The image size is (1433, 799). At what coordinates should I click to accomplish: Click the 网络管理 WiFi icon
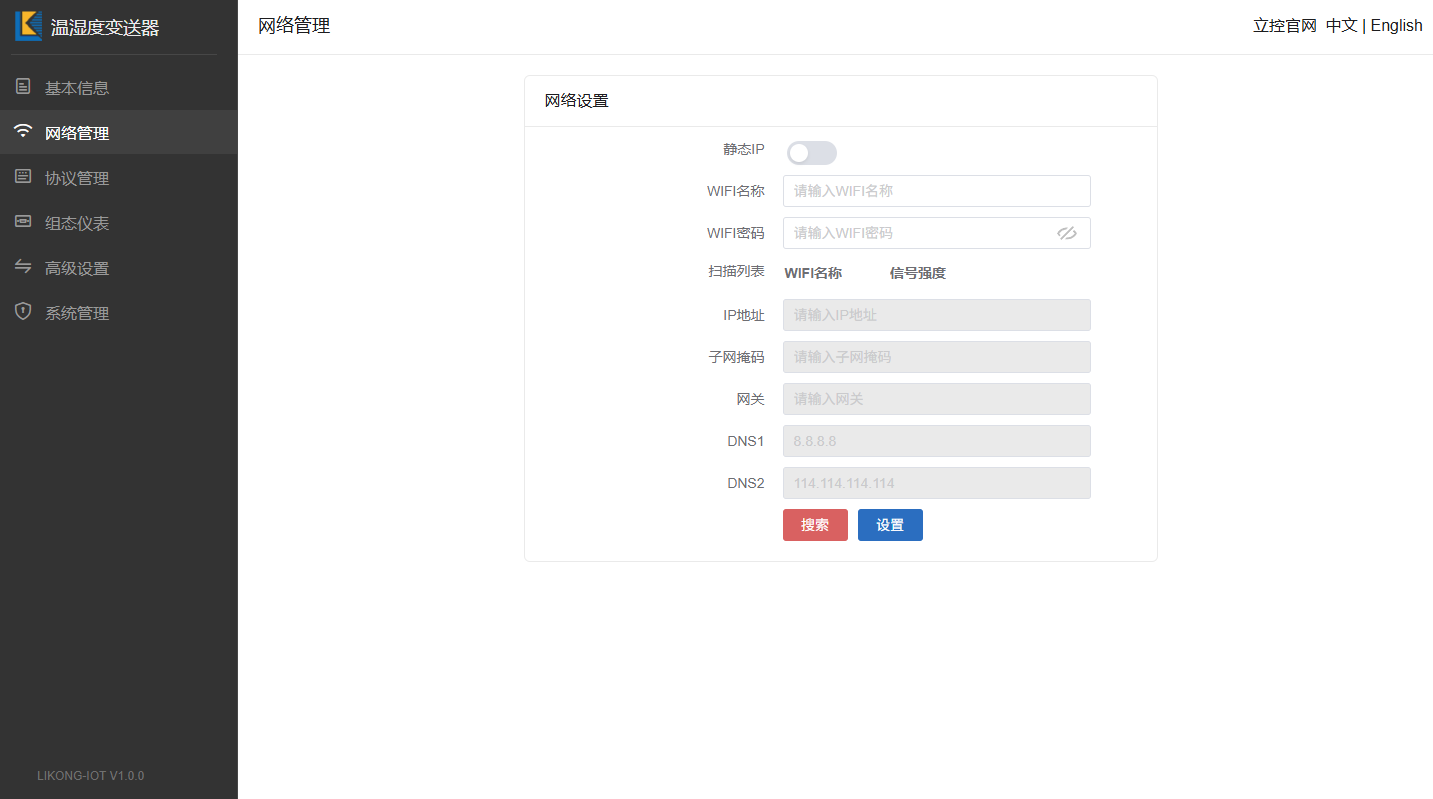point(23,131)
